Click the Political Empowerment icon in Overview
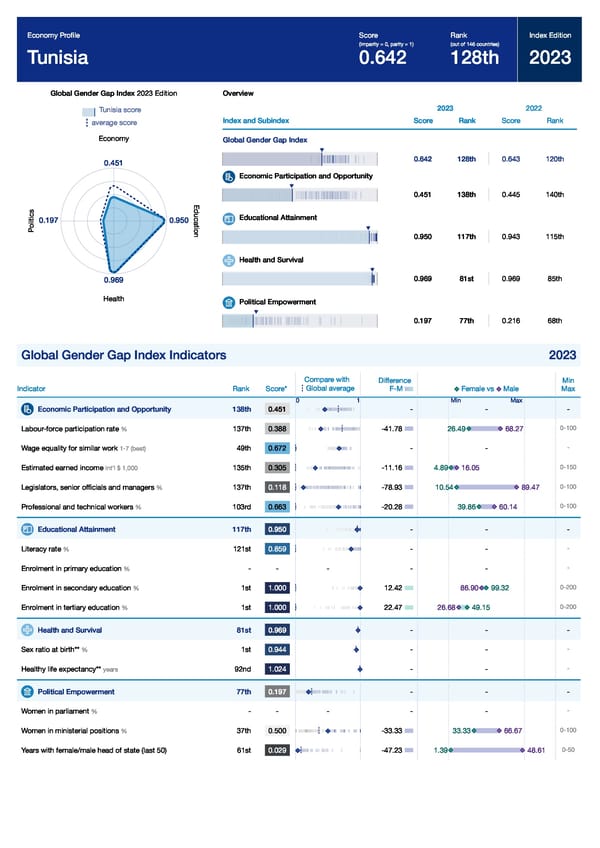This screenshot has height=848, width=600. pos(229,302)
